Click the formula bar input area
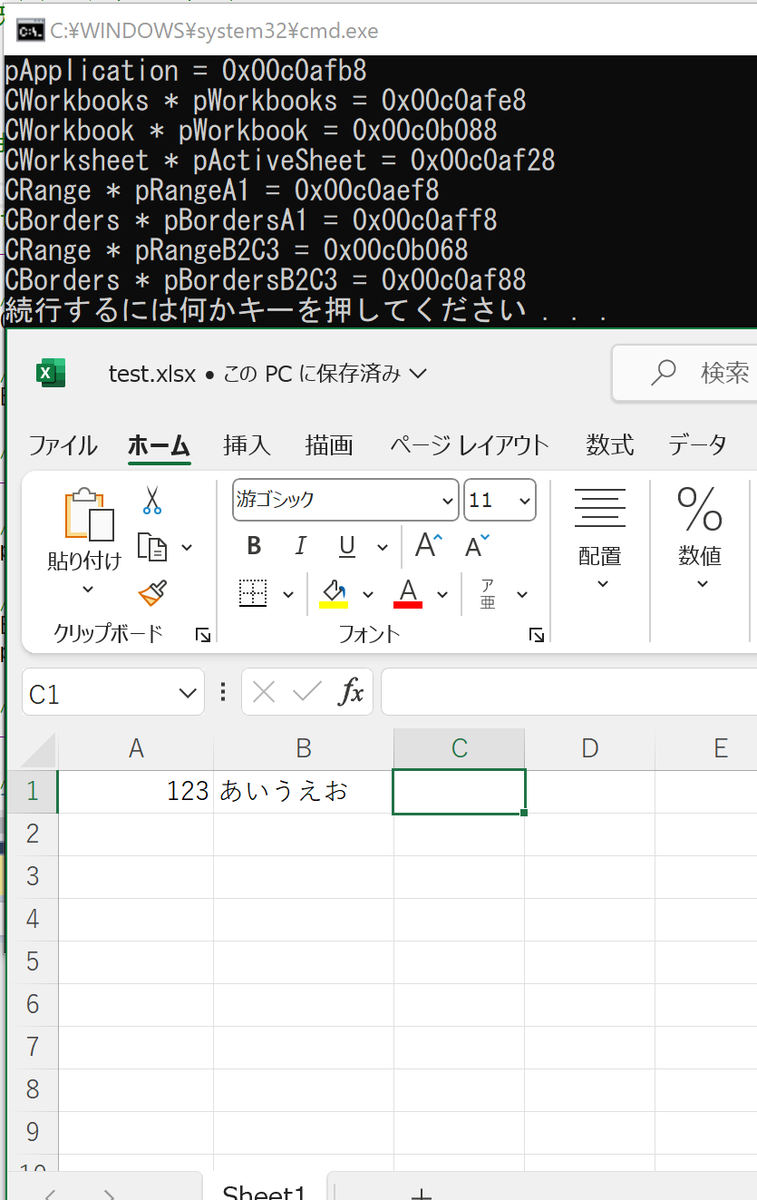Screen dimensions: 757x1200 pos(569,693)
